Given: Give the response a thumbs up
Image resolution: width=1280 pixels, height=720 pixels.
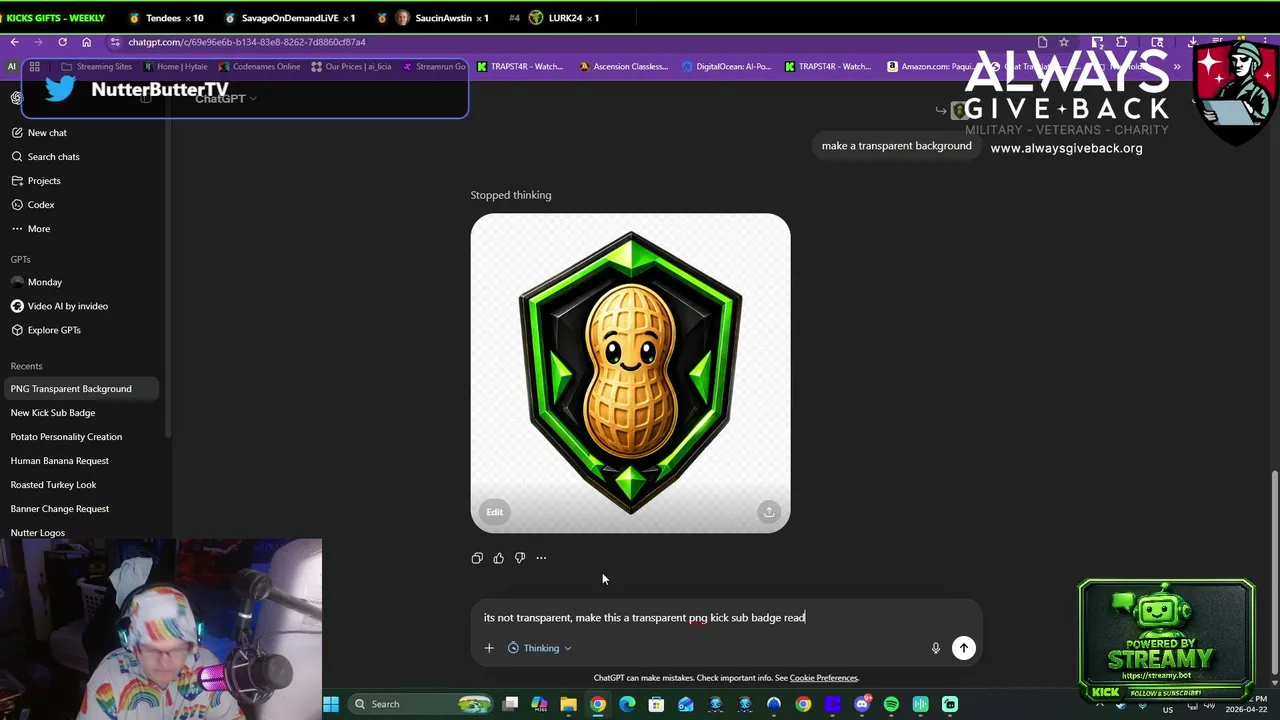Looking at the screenshot, I should tap(498, 558).
